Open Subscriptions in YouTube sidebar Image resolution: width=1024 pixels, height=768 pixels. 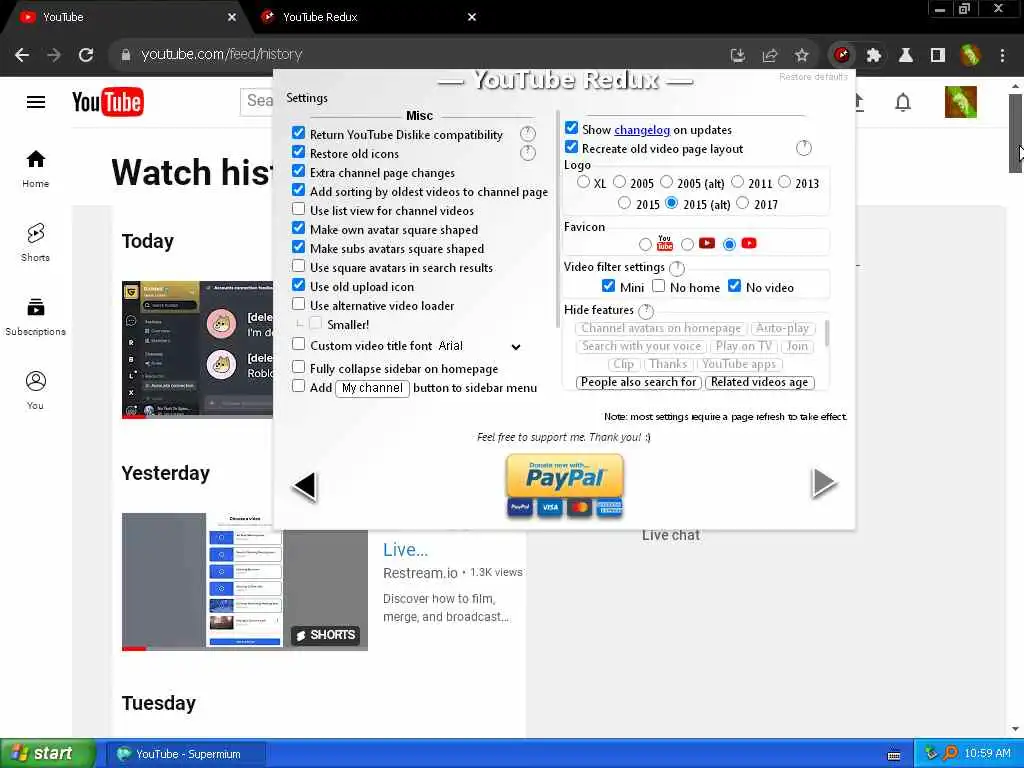point(35,316)
